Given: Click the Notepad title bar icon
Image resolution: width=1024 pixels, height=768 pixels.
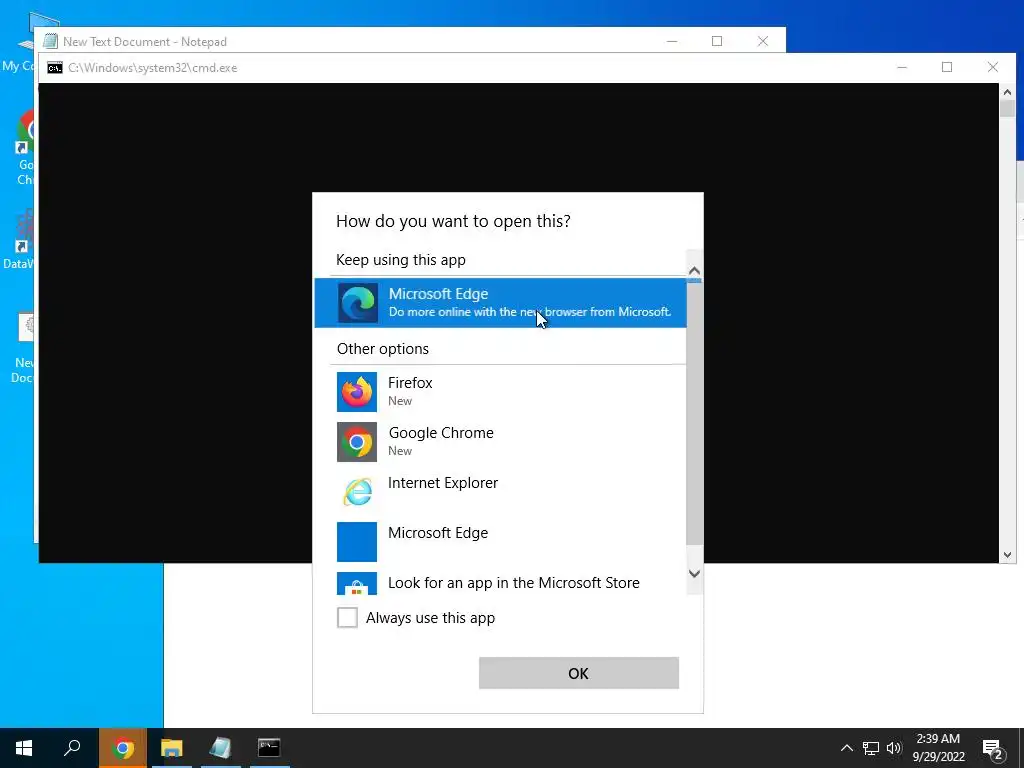Looking at the screenshot, I should [x=50, y=41].
